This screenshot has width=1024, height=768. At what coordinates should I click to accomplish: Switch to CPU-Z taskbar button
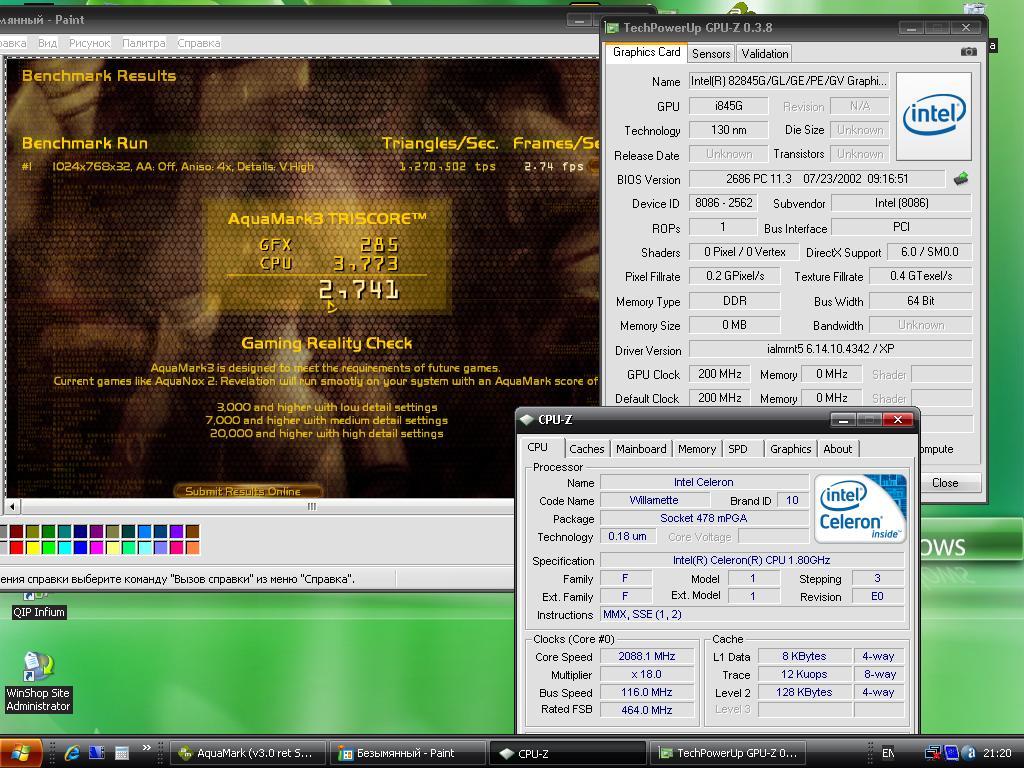pos(567,753)
